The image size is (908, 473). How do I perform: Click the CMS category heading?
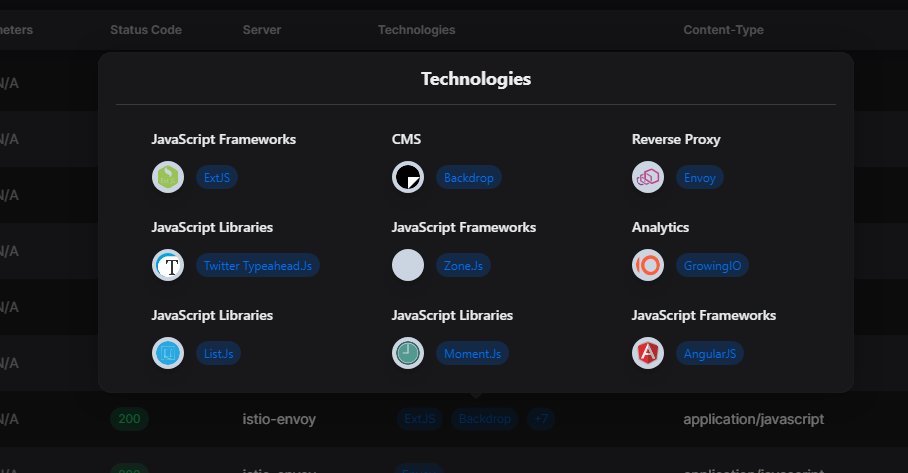point(407,139)
